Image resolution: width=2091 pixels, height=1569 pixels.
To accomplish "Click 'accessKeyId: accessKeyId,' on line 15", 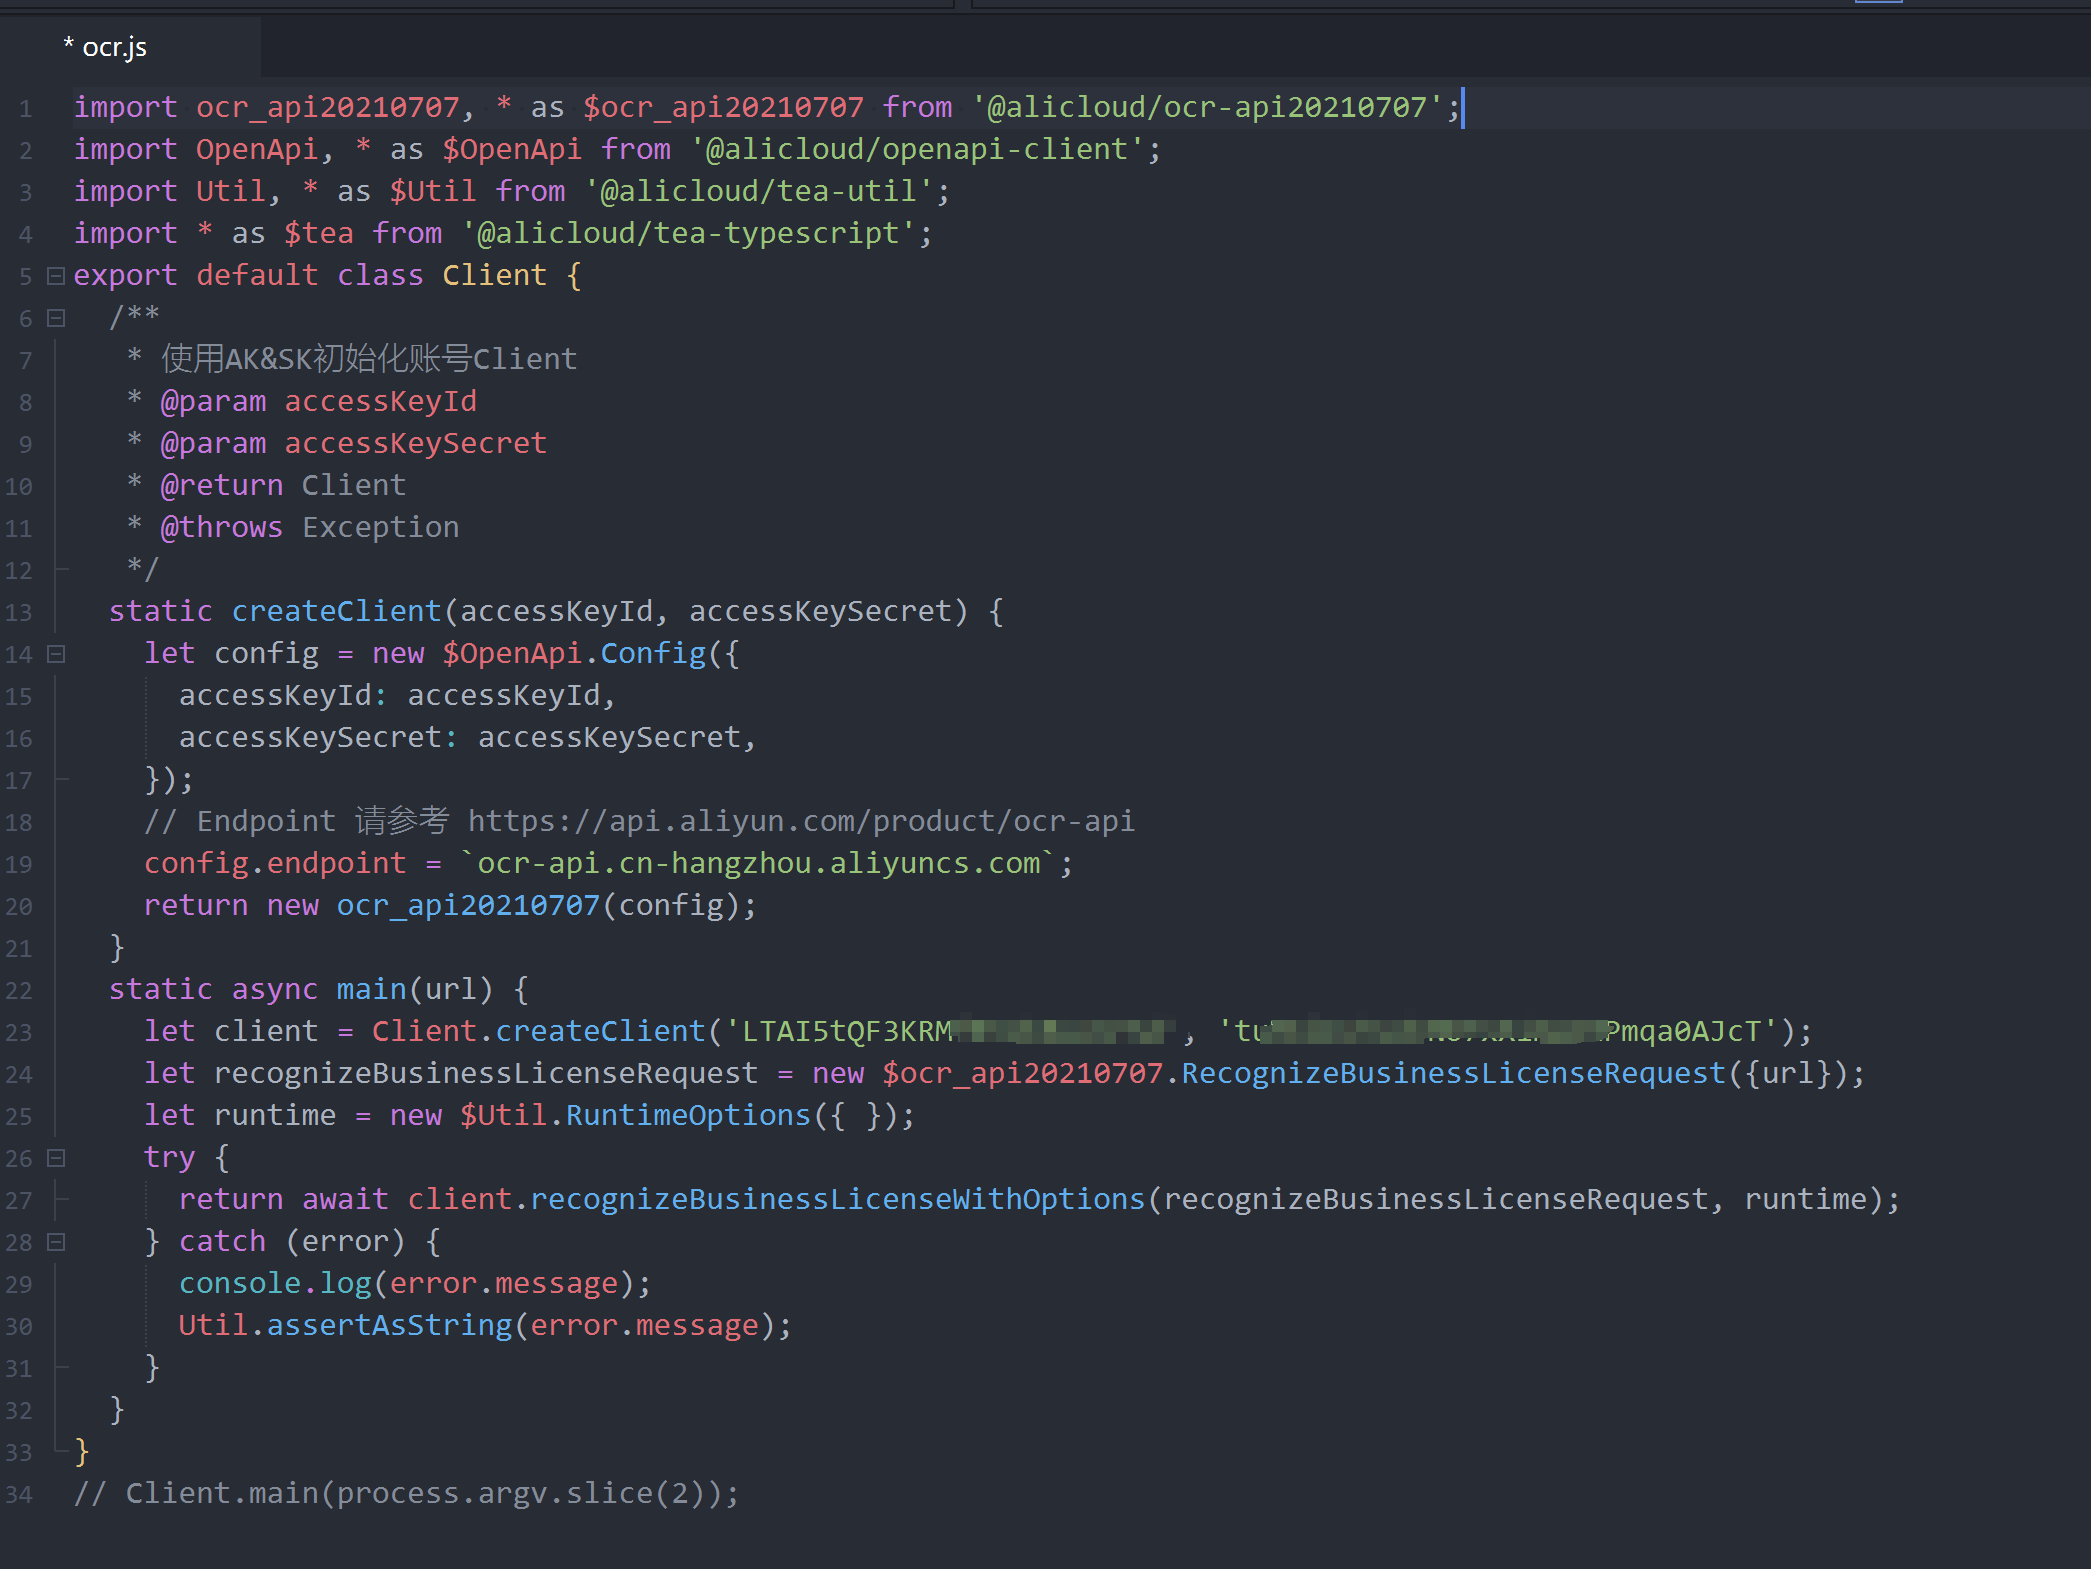I will pyautogui.click(x=397, y=695).
